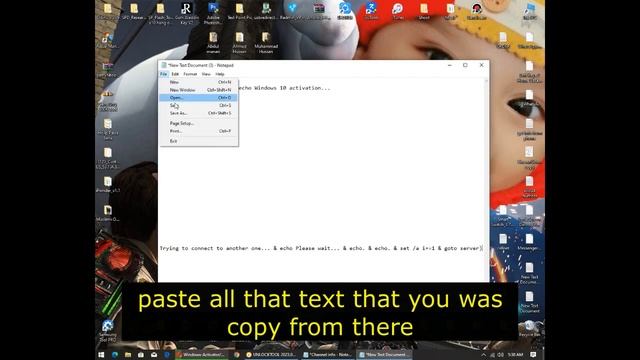
Task: Choose Print... from the File menu
Action: click(198, 131)
